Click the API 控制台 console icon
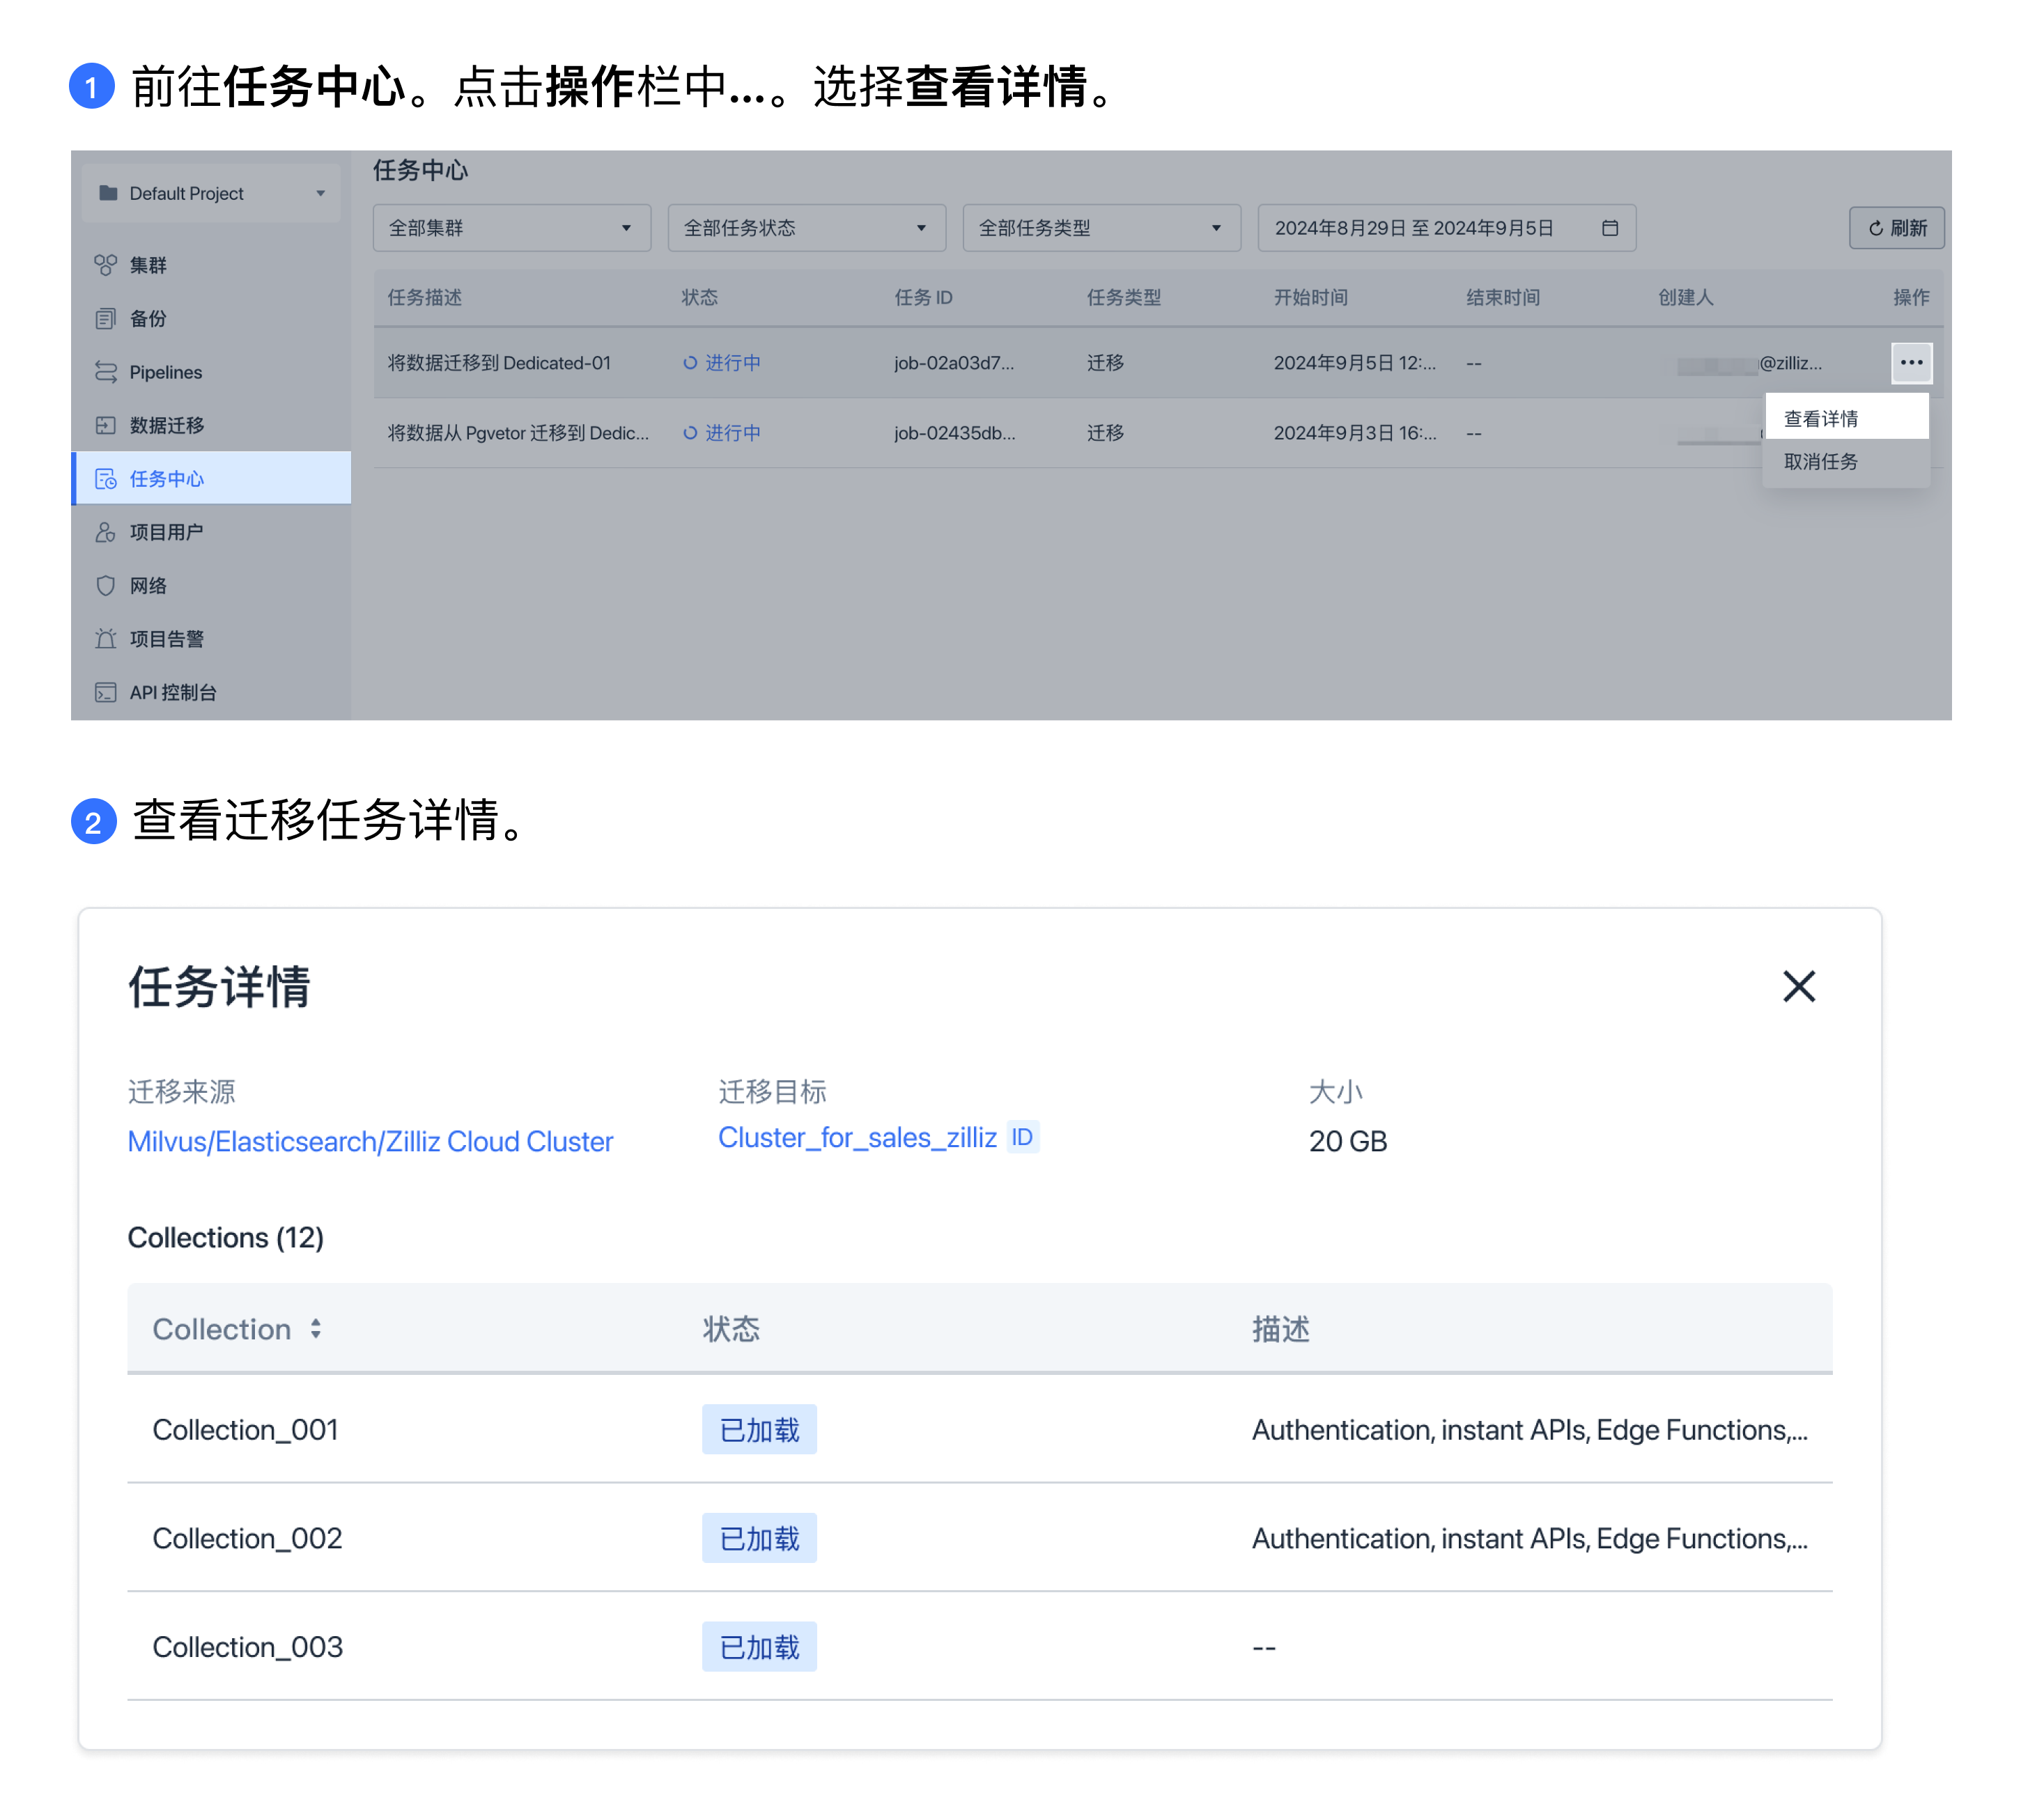This screenshot has width=2021, height=1820. 105,692
